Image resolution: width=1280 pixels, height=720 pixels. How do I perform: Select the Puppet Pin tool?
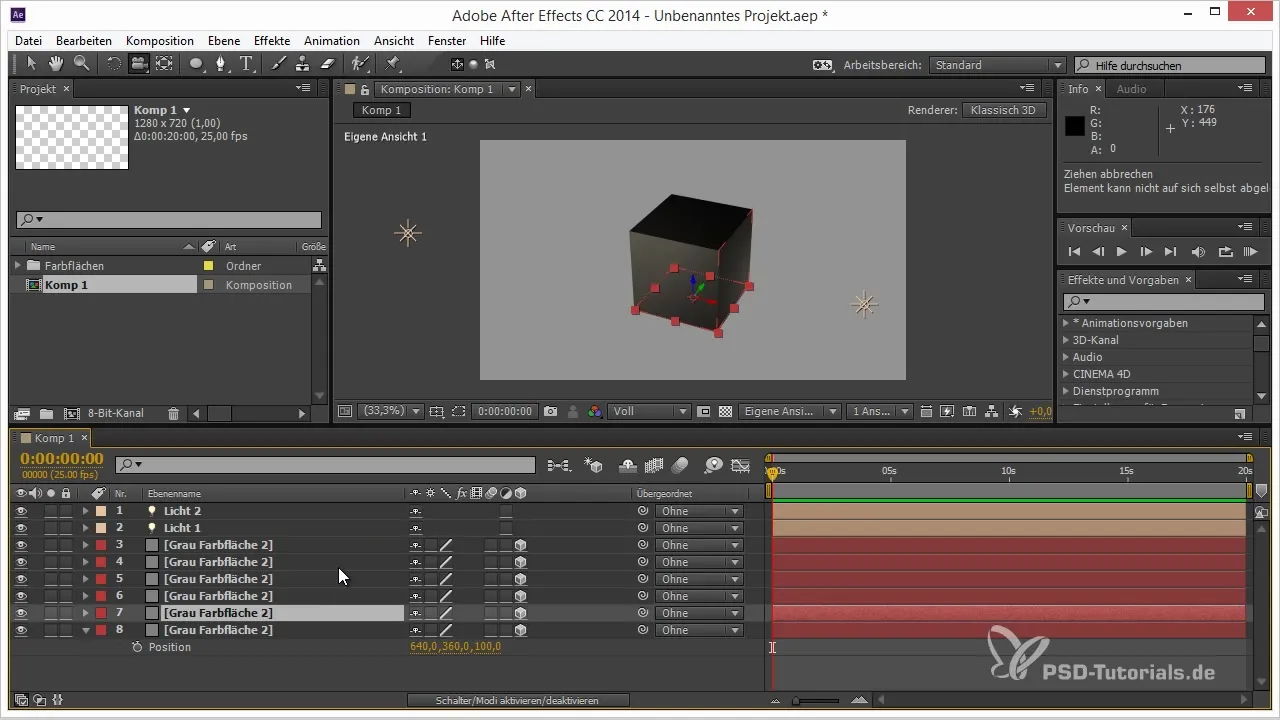tap(392, 64)
